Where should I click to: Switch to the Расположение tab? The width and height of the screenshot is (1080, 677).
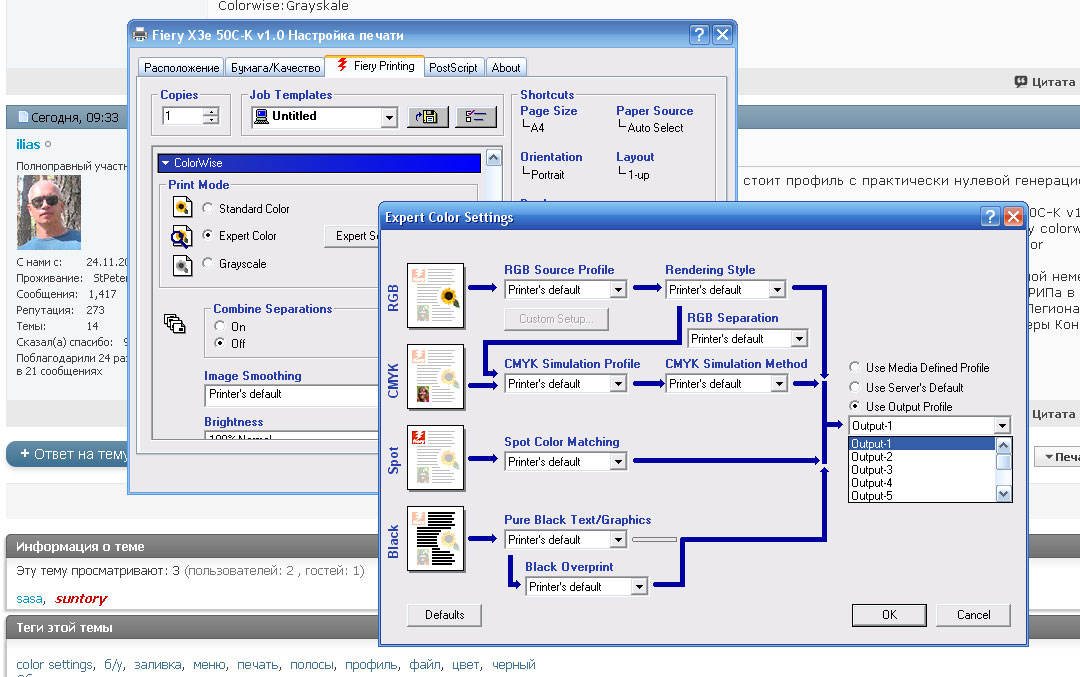click(181, 67)
